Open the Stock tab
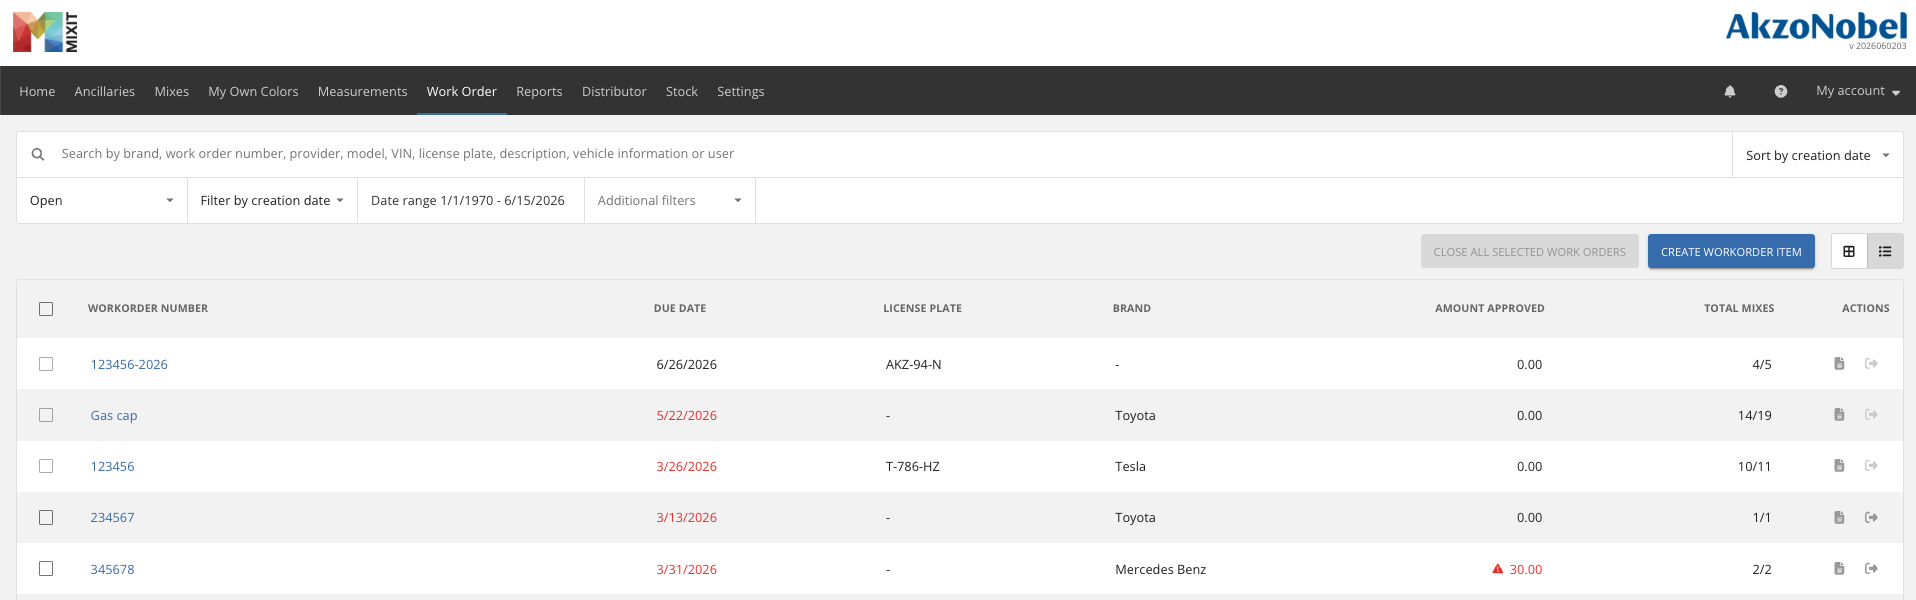 coord(681,91)
